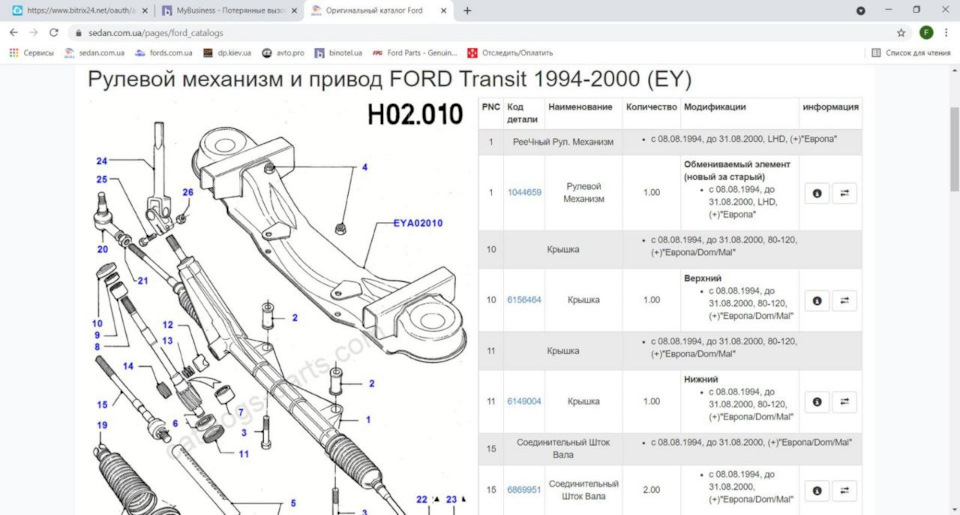Screen dimensions: 960x515
Task: Select callout number 19 in diagram
Action: 102,424
